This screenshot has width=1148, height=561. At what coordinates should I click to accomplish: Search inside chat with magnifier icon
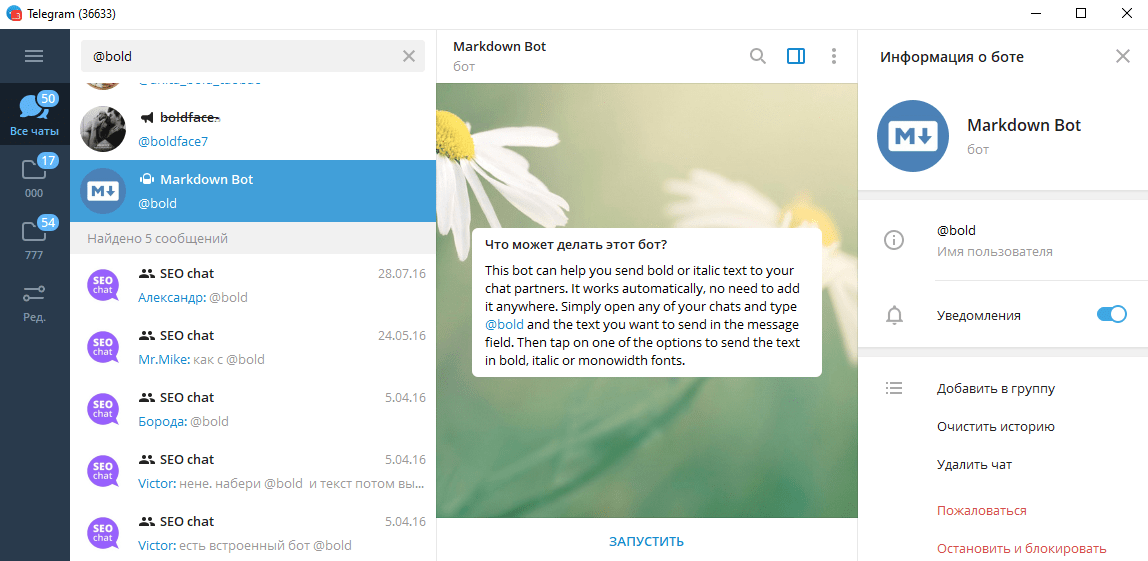pyautogui.click(x=758, y=56)
